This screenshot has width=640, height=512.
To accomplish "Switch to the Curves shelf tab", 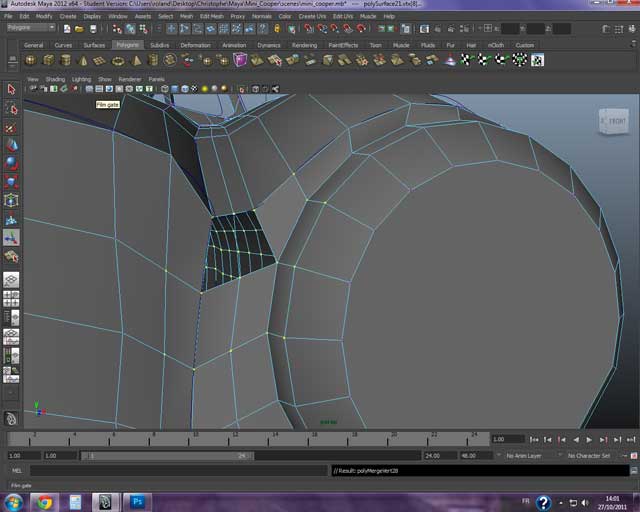I will 63,45.
